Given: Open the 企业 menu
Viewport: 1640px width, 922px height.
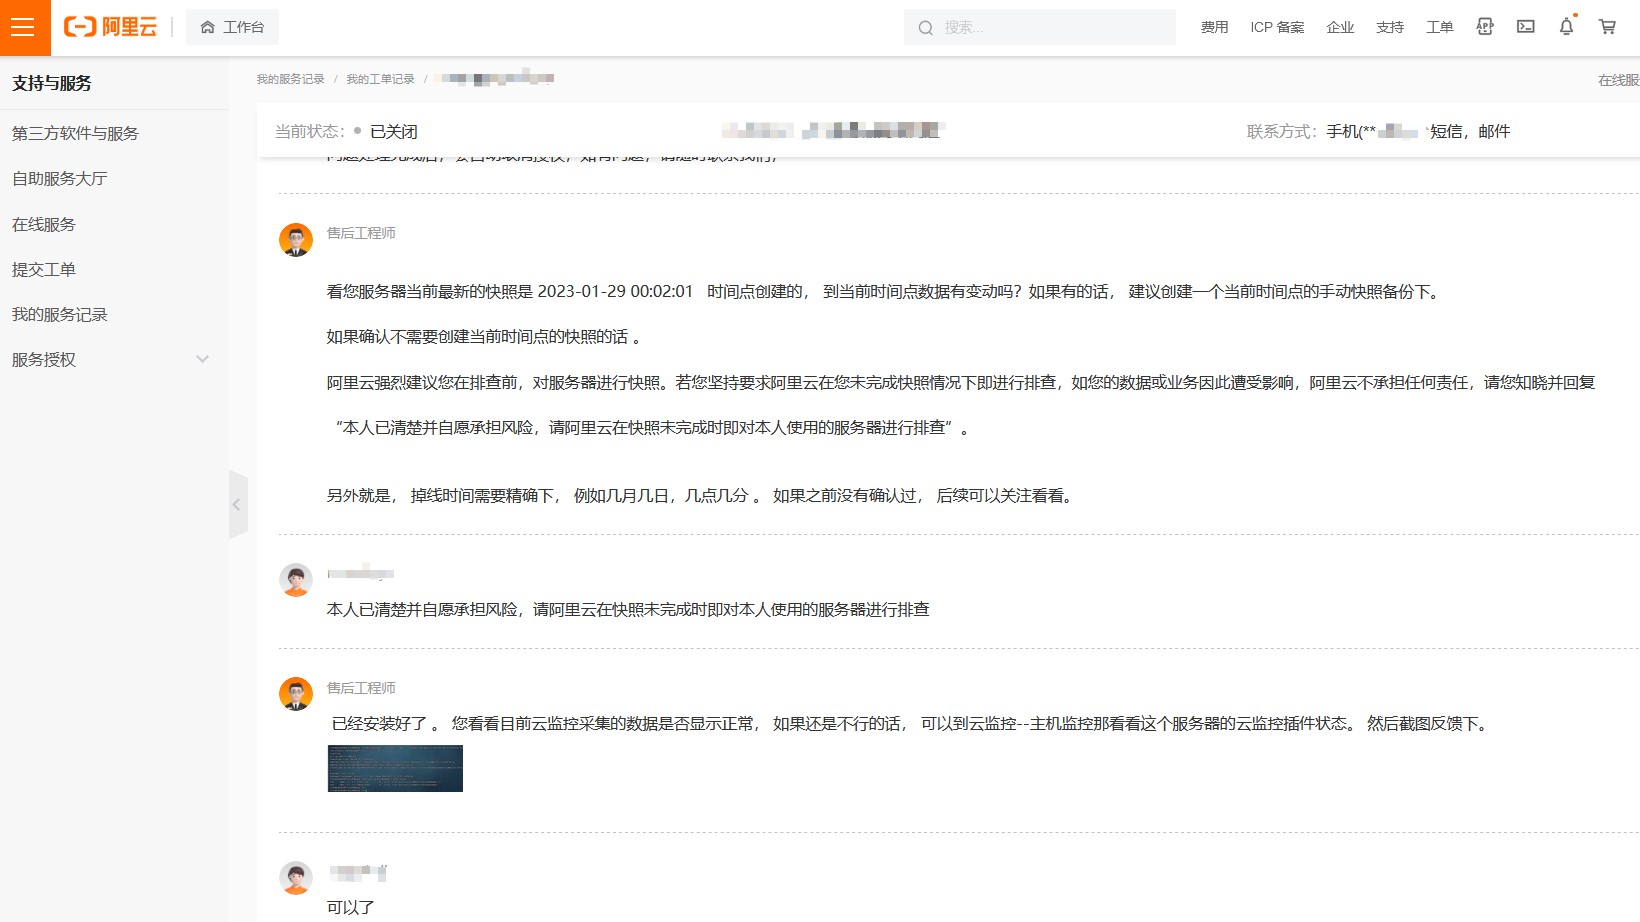Looking at the screenshot, I should pyautogui.click(x=1340, y=28).
